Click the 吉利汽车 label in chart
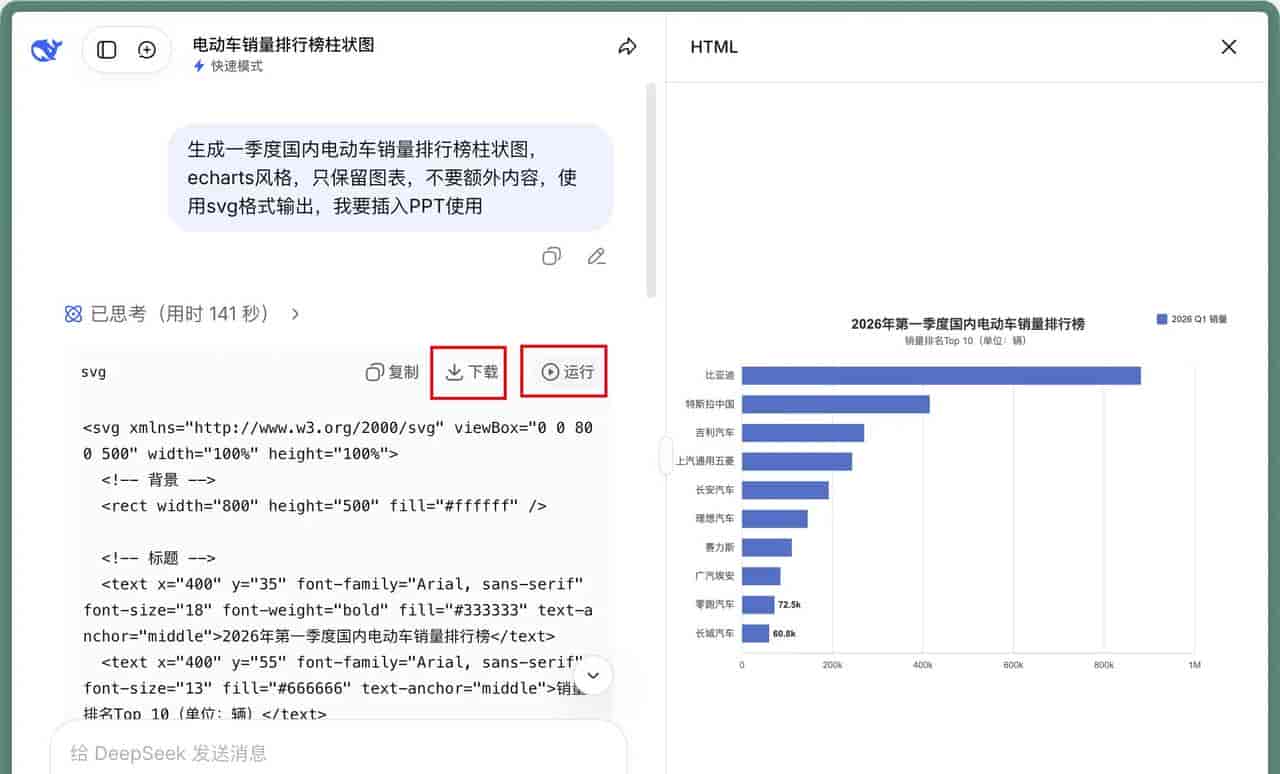 tap(715, 433)
